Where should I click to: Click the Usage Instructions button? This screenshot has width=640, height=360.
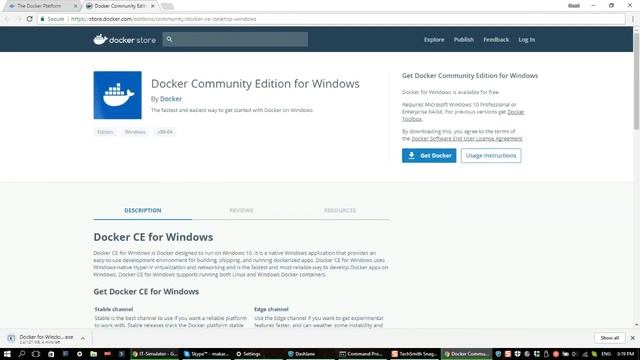491,156
